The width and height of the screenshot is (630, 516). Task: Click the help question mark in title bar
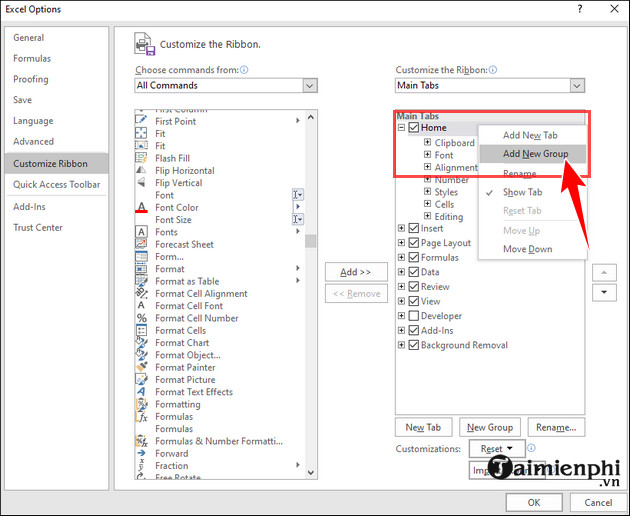579,9
